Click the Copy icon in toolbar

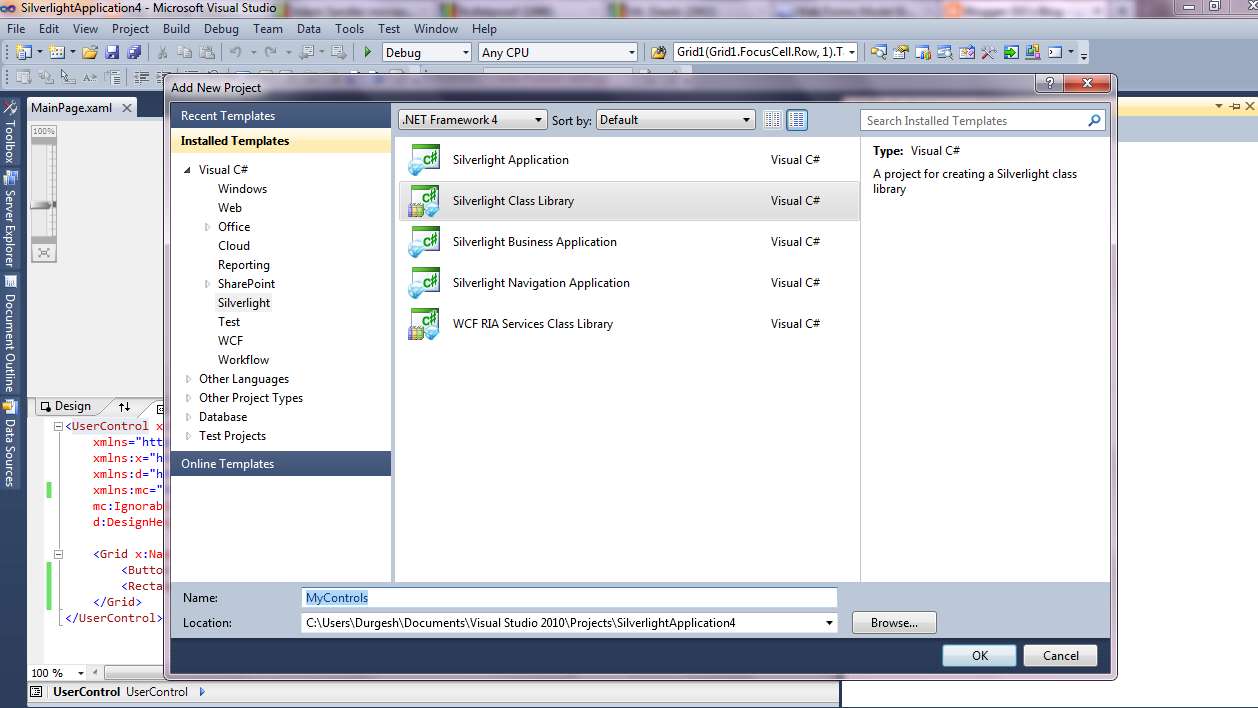click(184, 52)
